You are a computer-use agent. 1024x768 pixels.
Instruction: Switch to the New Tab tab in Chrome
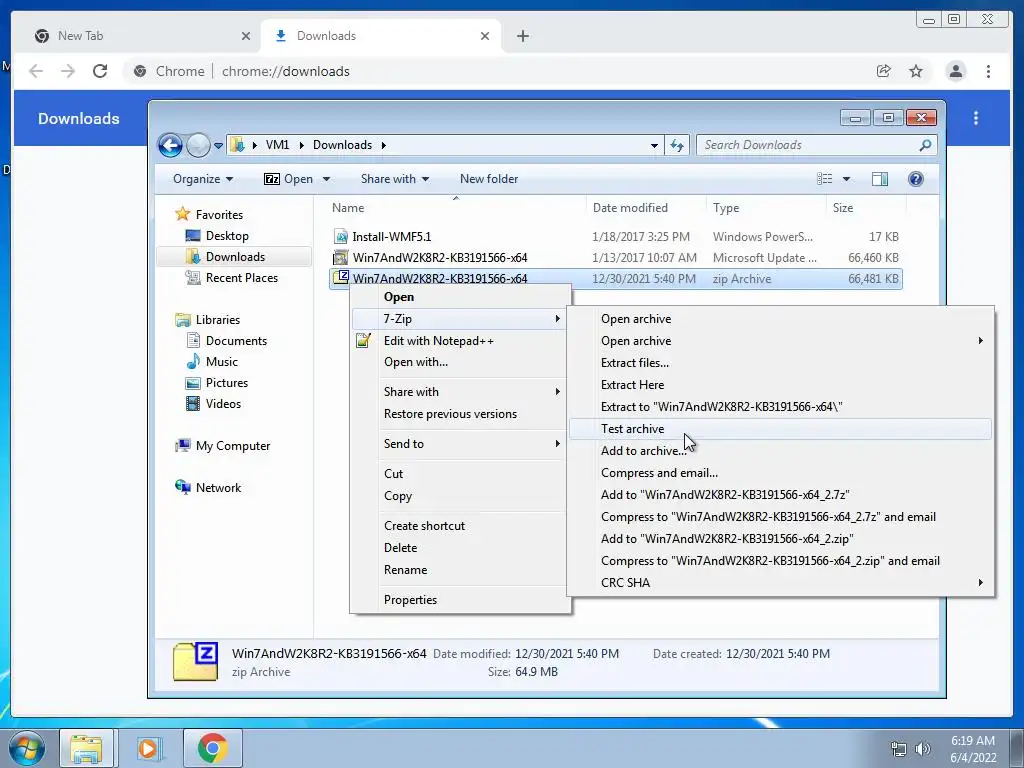click(x=142, y=36)
